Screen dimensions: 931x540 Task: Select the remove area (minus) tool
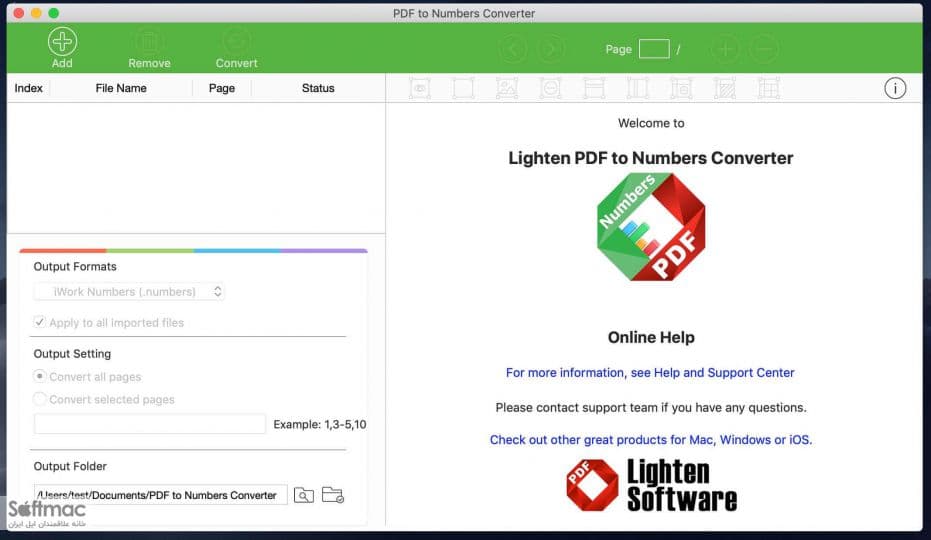(550, 89)
